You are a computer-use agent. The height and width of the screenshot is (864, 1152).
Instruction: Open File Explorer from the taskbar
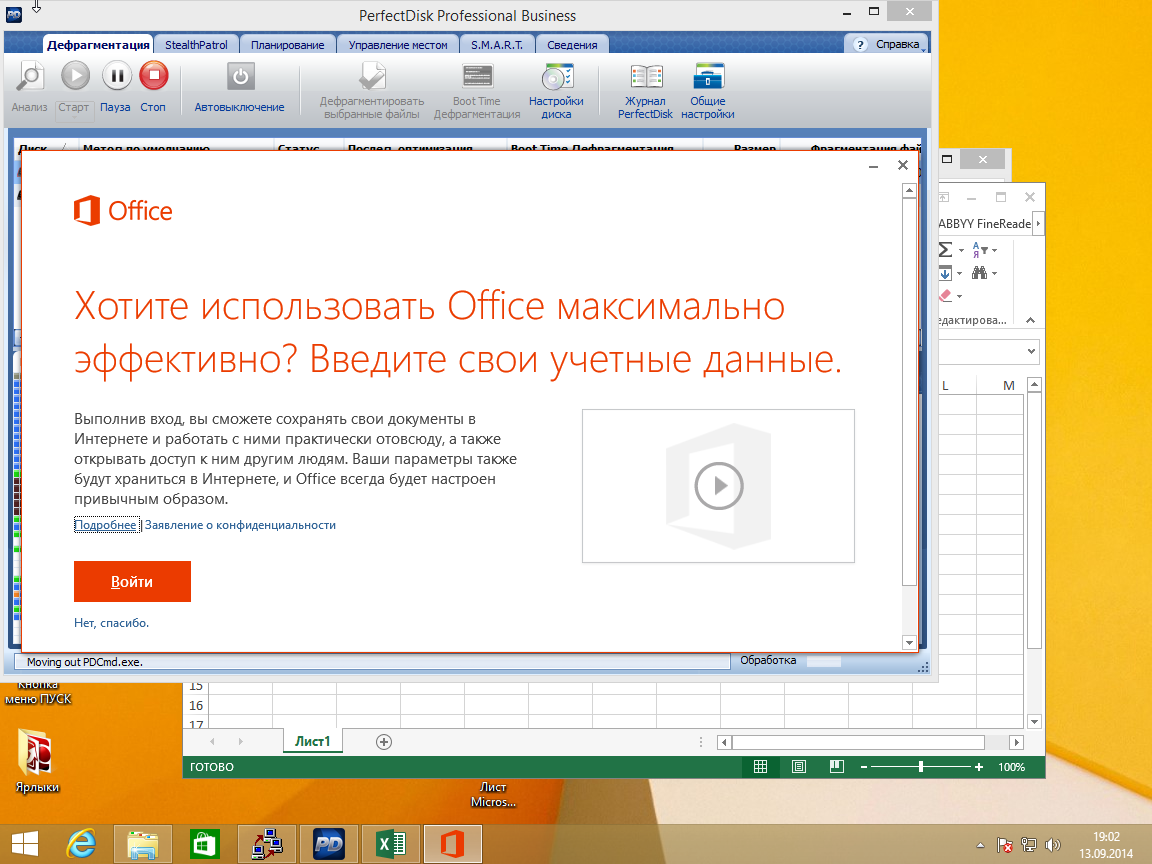click(x=143, y=844)
